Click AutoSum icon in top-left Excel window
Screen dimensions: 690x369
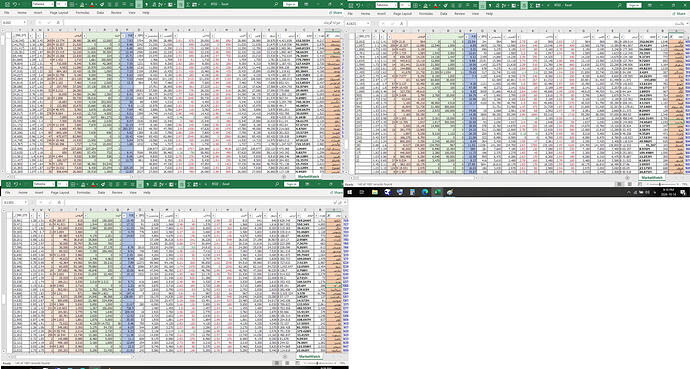pyautogui.click(x=188, y=4)
